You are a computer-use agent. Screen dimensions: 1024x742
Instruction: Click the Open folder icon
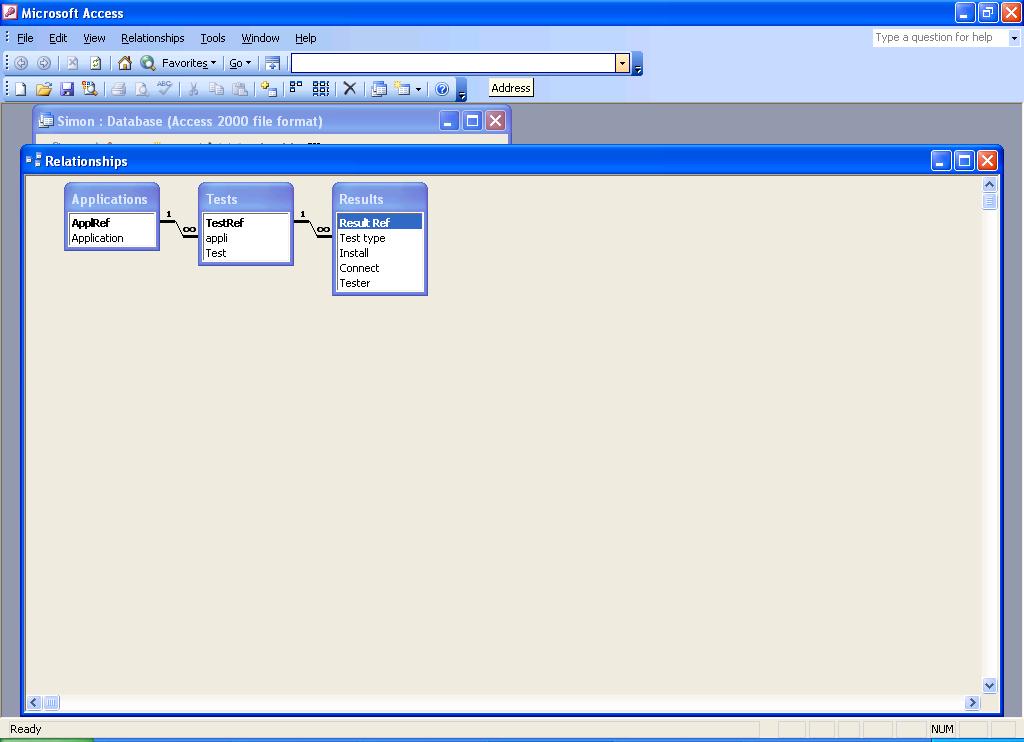click(x=44, y=89)
